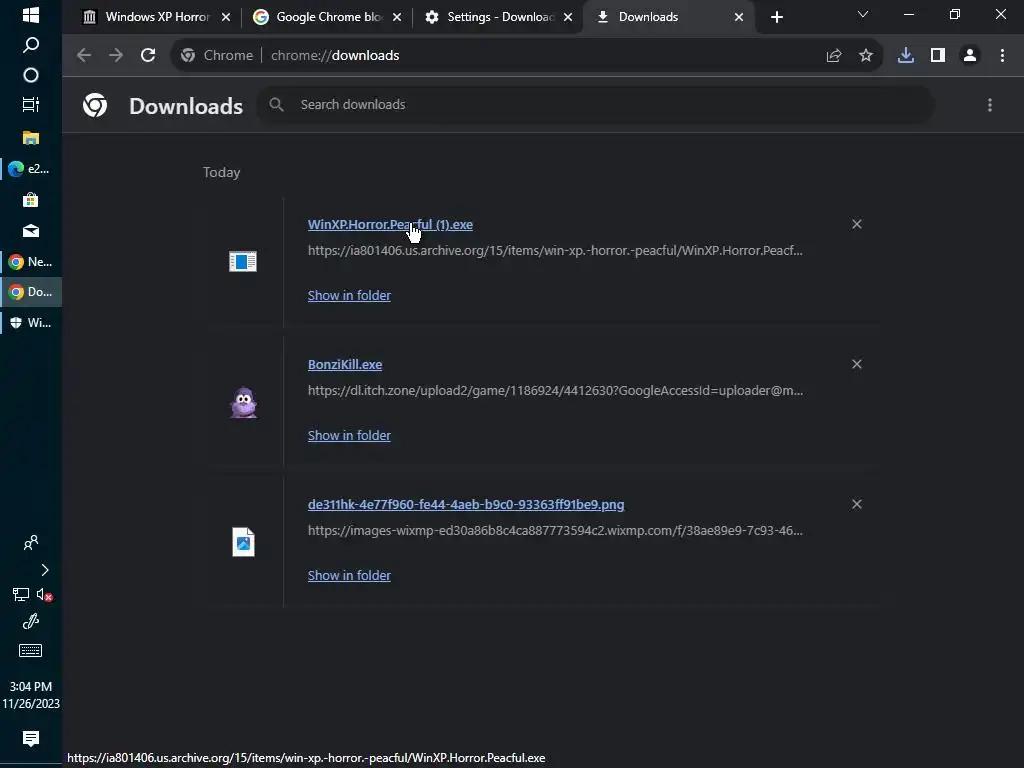The width and height of the screenshot is (1024, 768).
Task: Reload the downloads page
Action: point(148,56)
